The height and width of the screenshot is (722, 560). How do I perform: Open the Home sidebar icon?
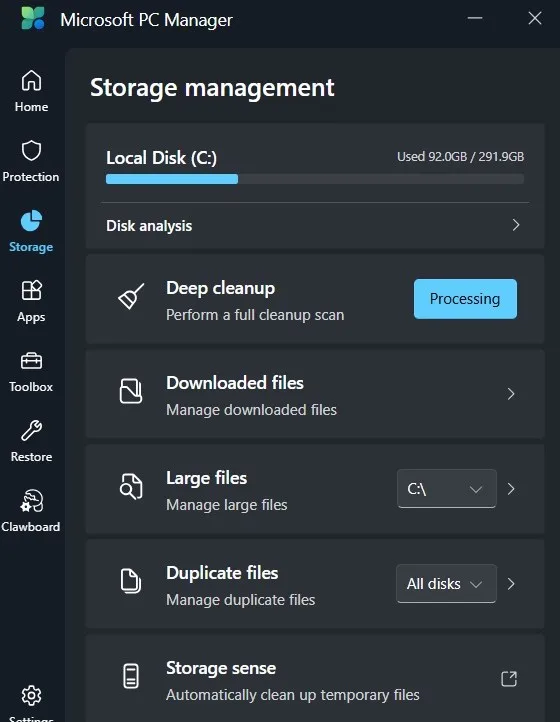click(x=31, y=81)
